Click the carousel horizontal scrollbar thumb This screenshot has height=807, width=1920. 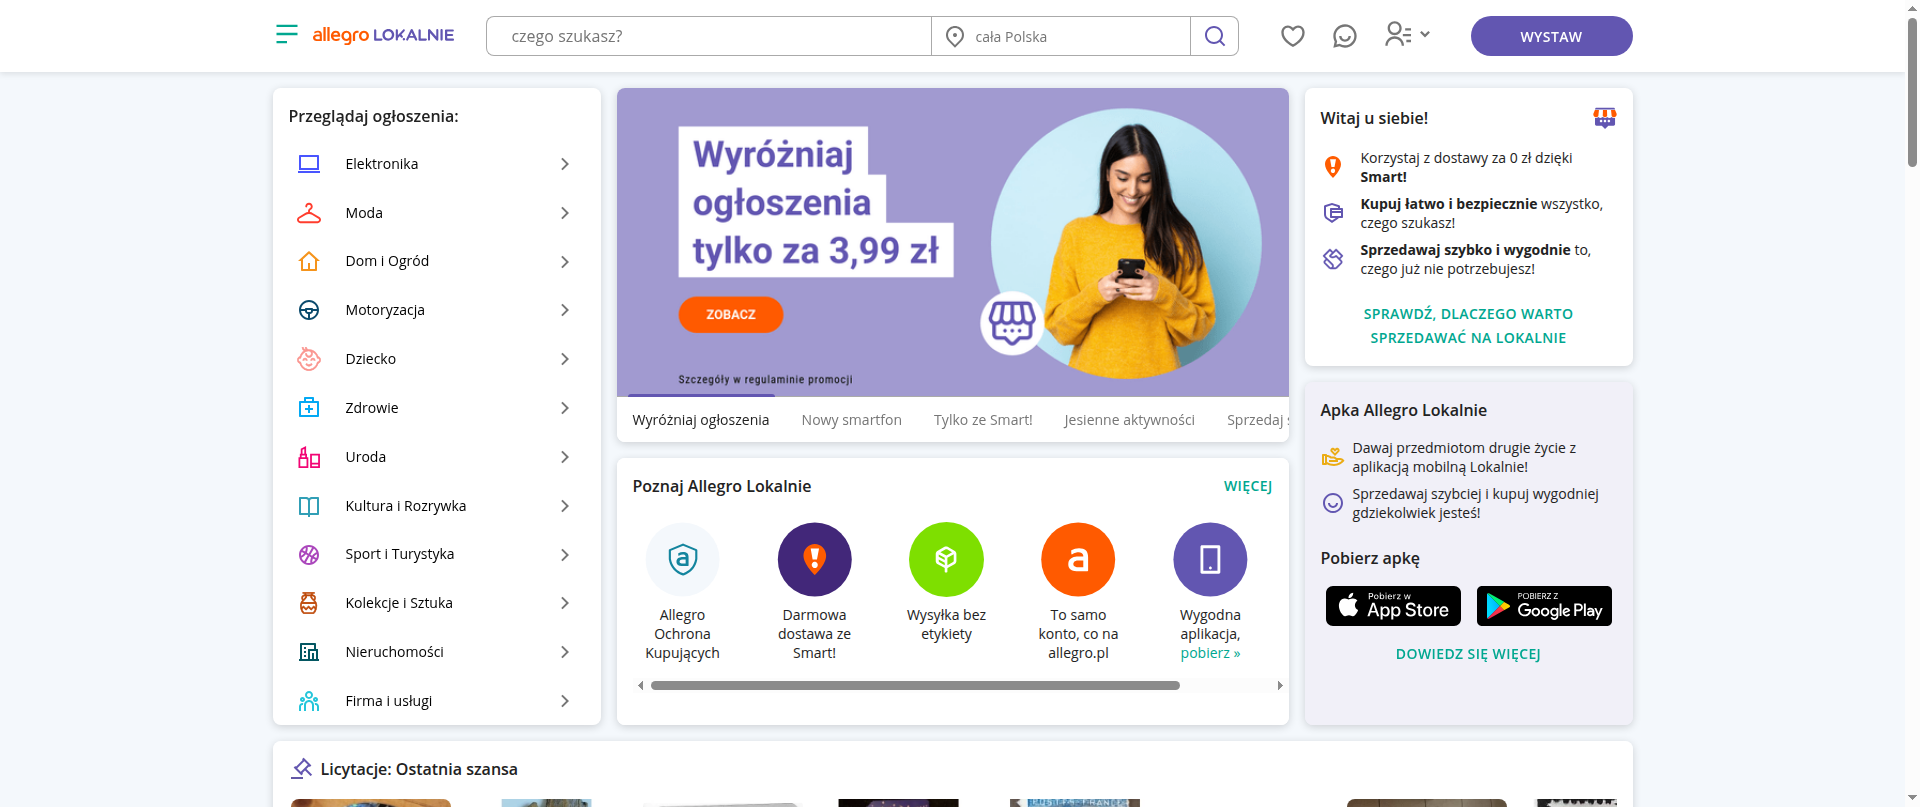pos(915,686)
